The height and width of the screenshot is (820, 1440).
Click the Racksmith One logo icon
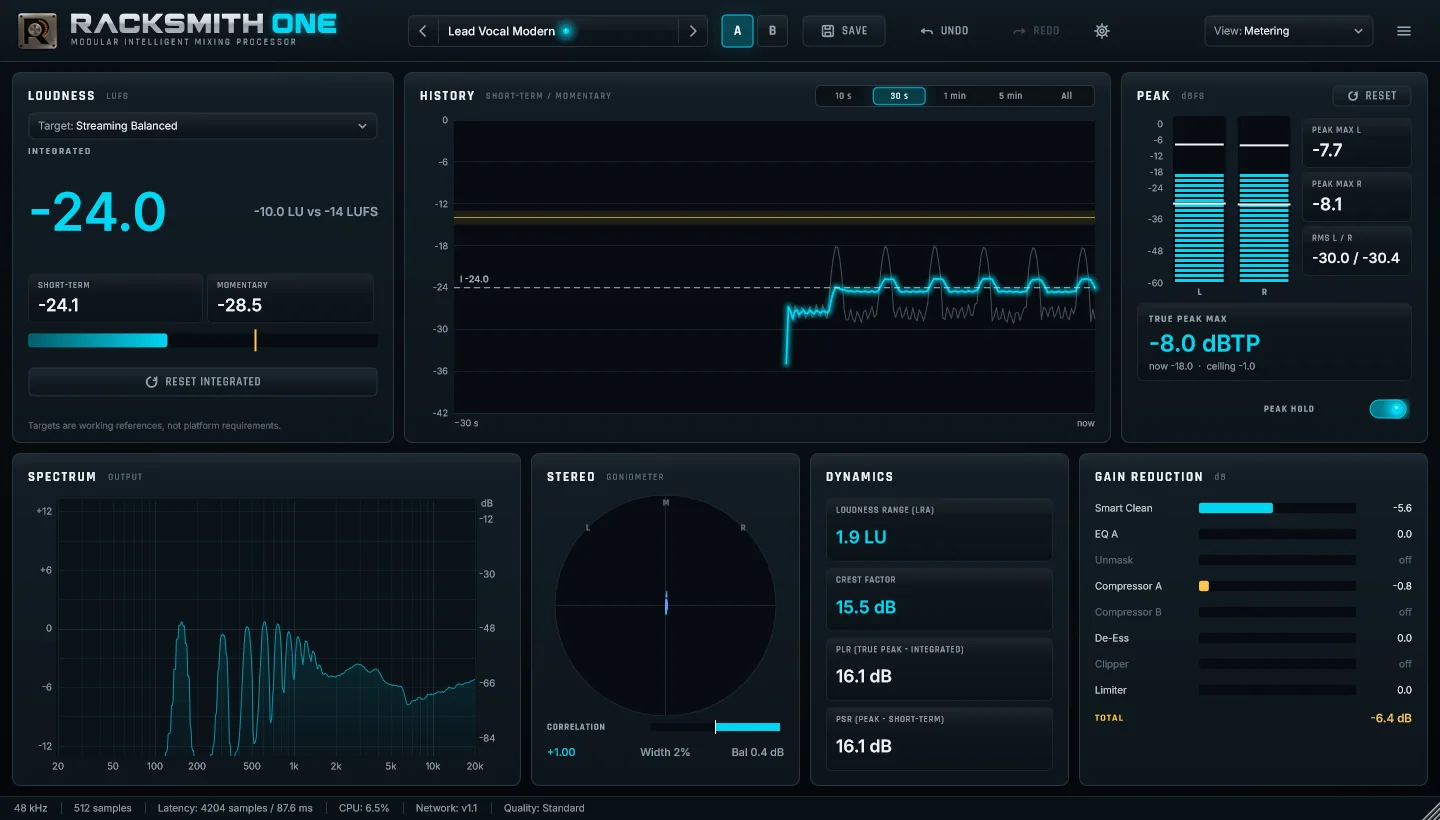pyautogui.click(x=37, y=31)
